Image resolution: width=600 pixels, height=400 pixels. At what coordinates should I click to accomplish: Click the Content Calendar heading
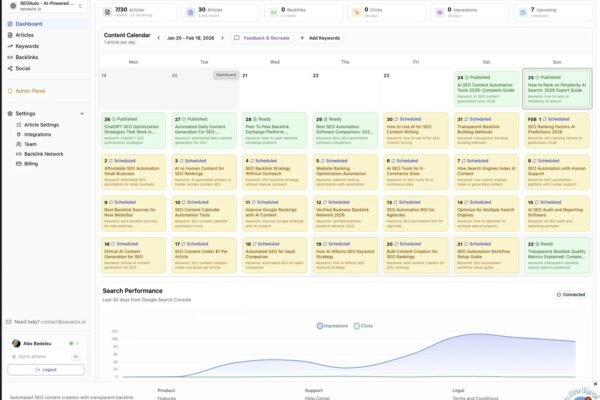[x=127, y=35]
